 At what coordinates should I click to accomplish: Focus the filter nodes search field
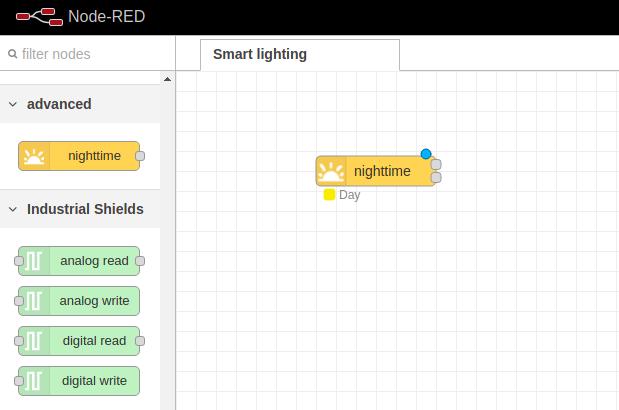pyautogui.click(x=88, y=54)
